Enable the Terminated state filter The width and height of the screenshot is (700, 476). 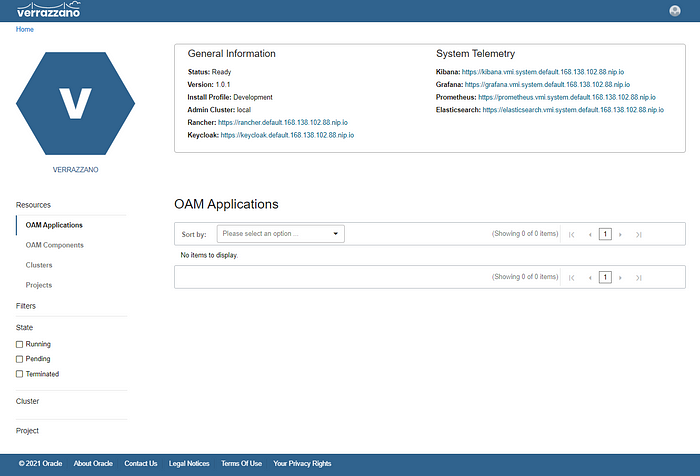[19, 374]
